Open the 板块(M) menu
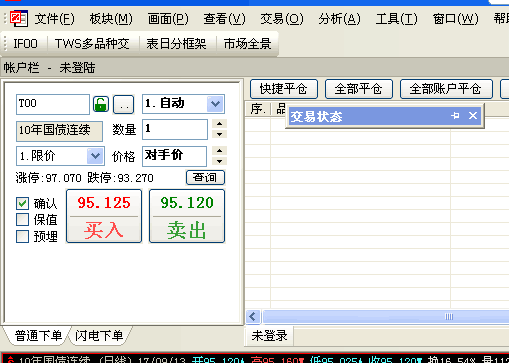Viewport: 509px width, 363px height. tap(111, 19)
